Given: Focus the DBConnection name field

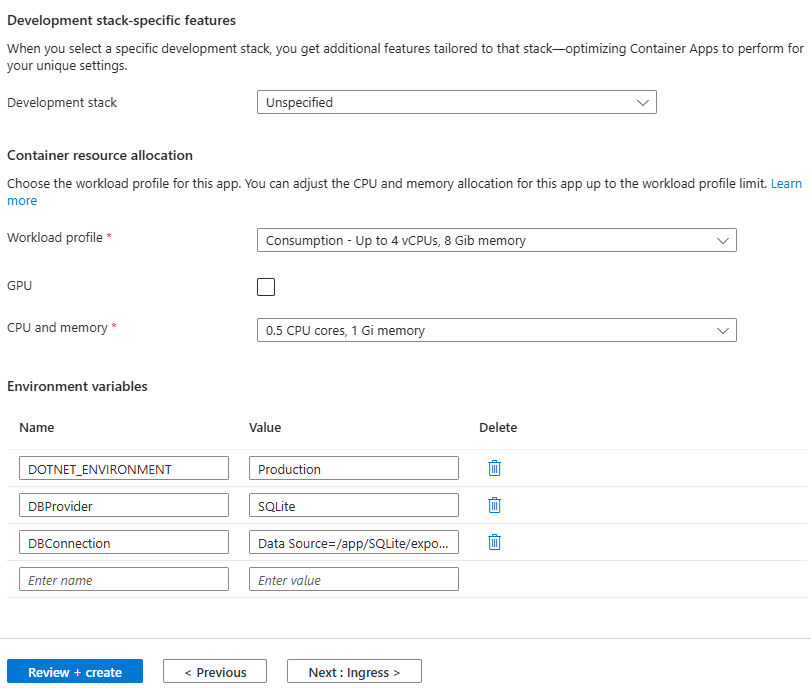Looking at the screenshot, I should pyautogui.click(x=124, y=542).
